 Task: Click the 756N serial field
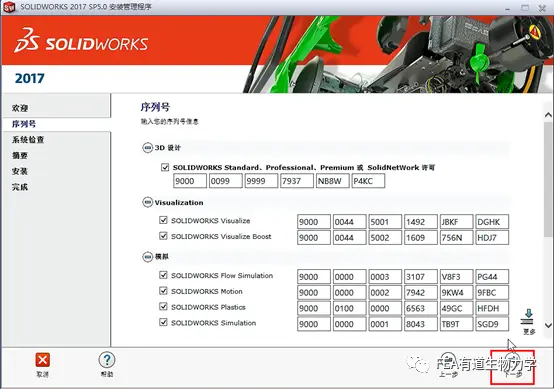(x=456, y=238)
